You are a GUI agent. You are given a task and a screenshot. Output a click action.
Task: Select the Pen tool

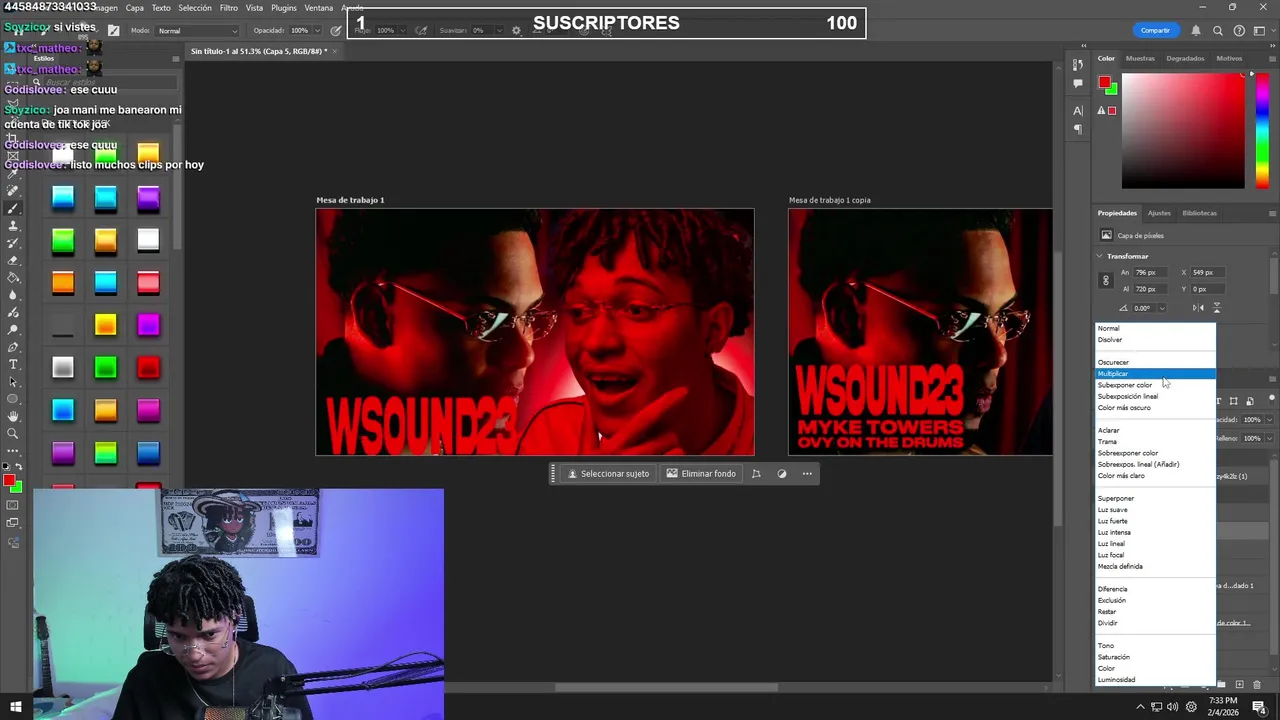(13, 347)
